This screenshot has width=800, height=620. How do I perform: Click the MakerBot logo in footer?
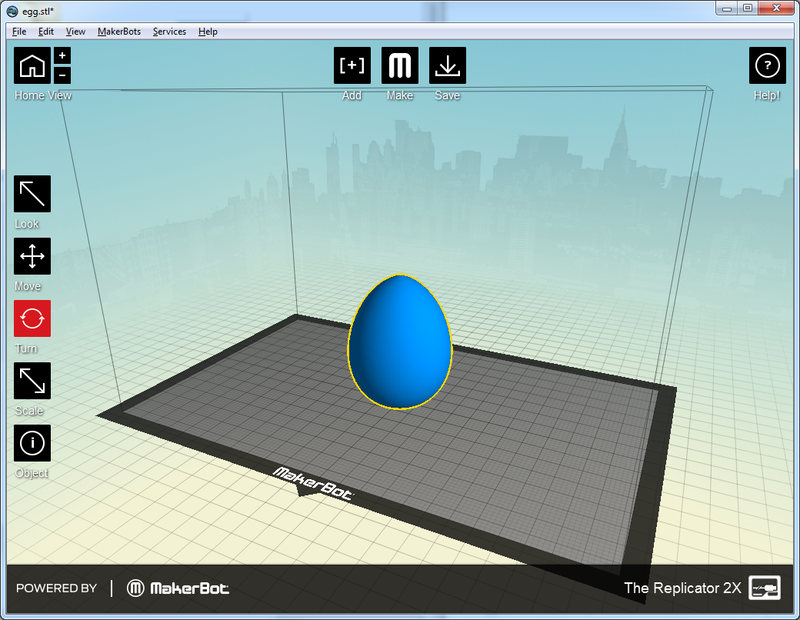pyautogui.click(x=178, y=588)
